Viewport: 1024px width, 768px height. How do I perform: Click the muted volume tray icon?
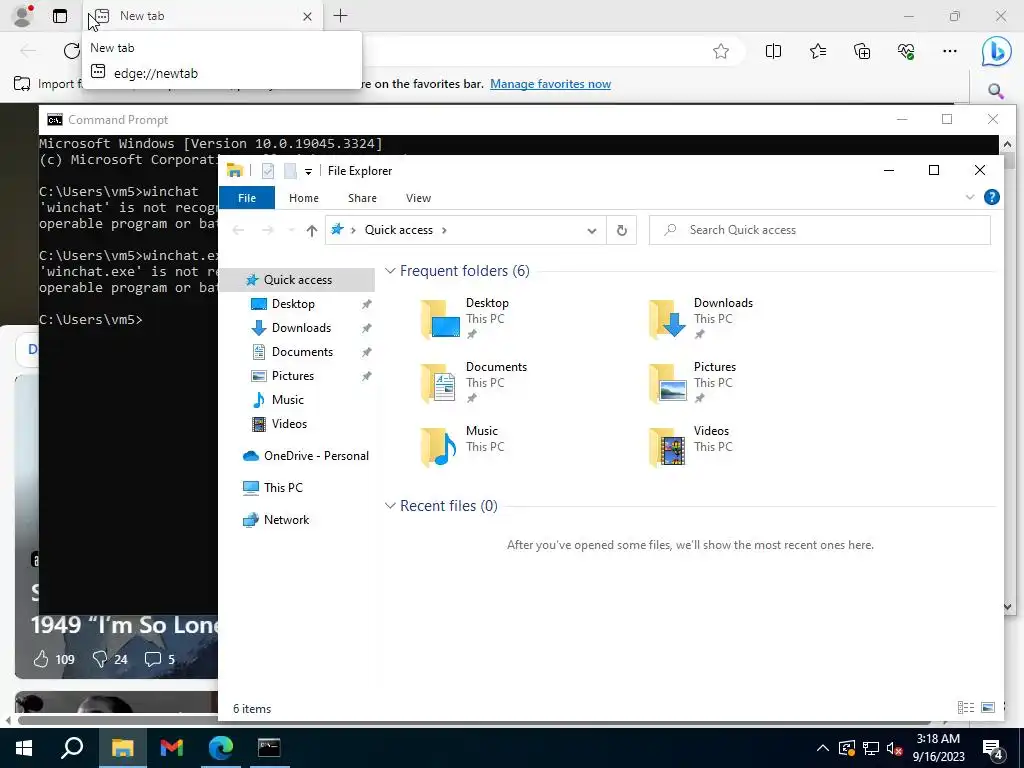894,748
